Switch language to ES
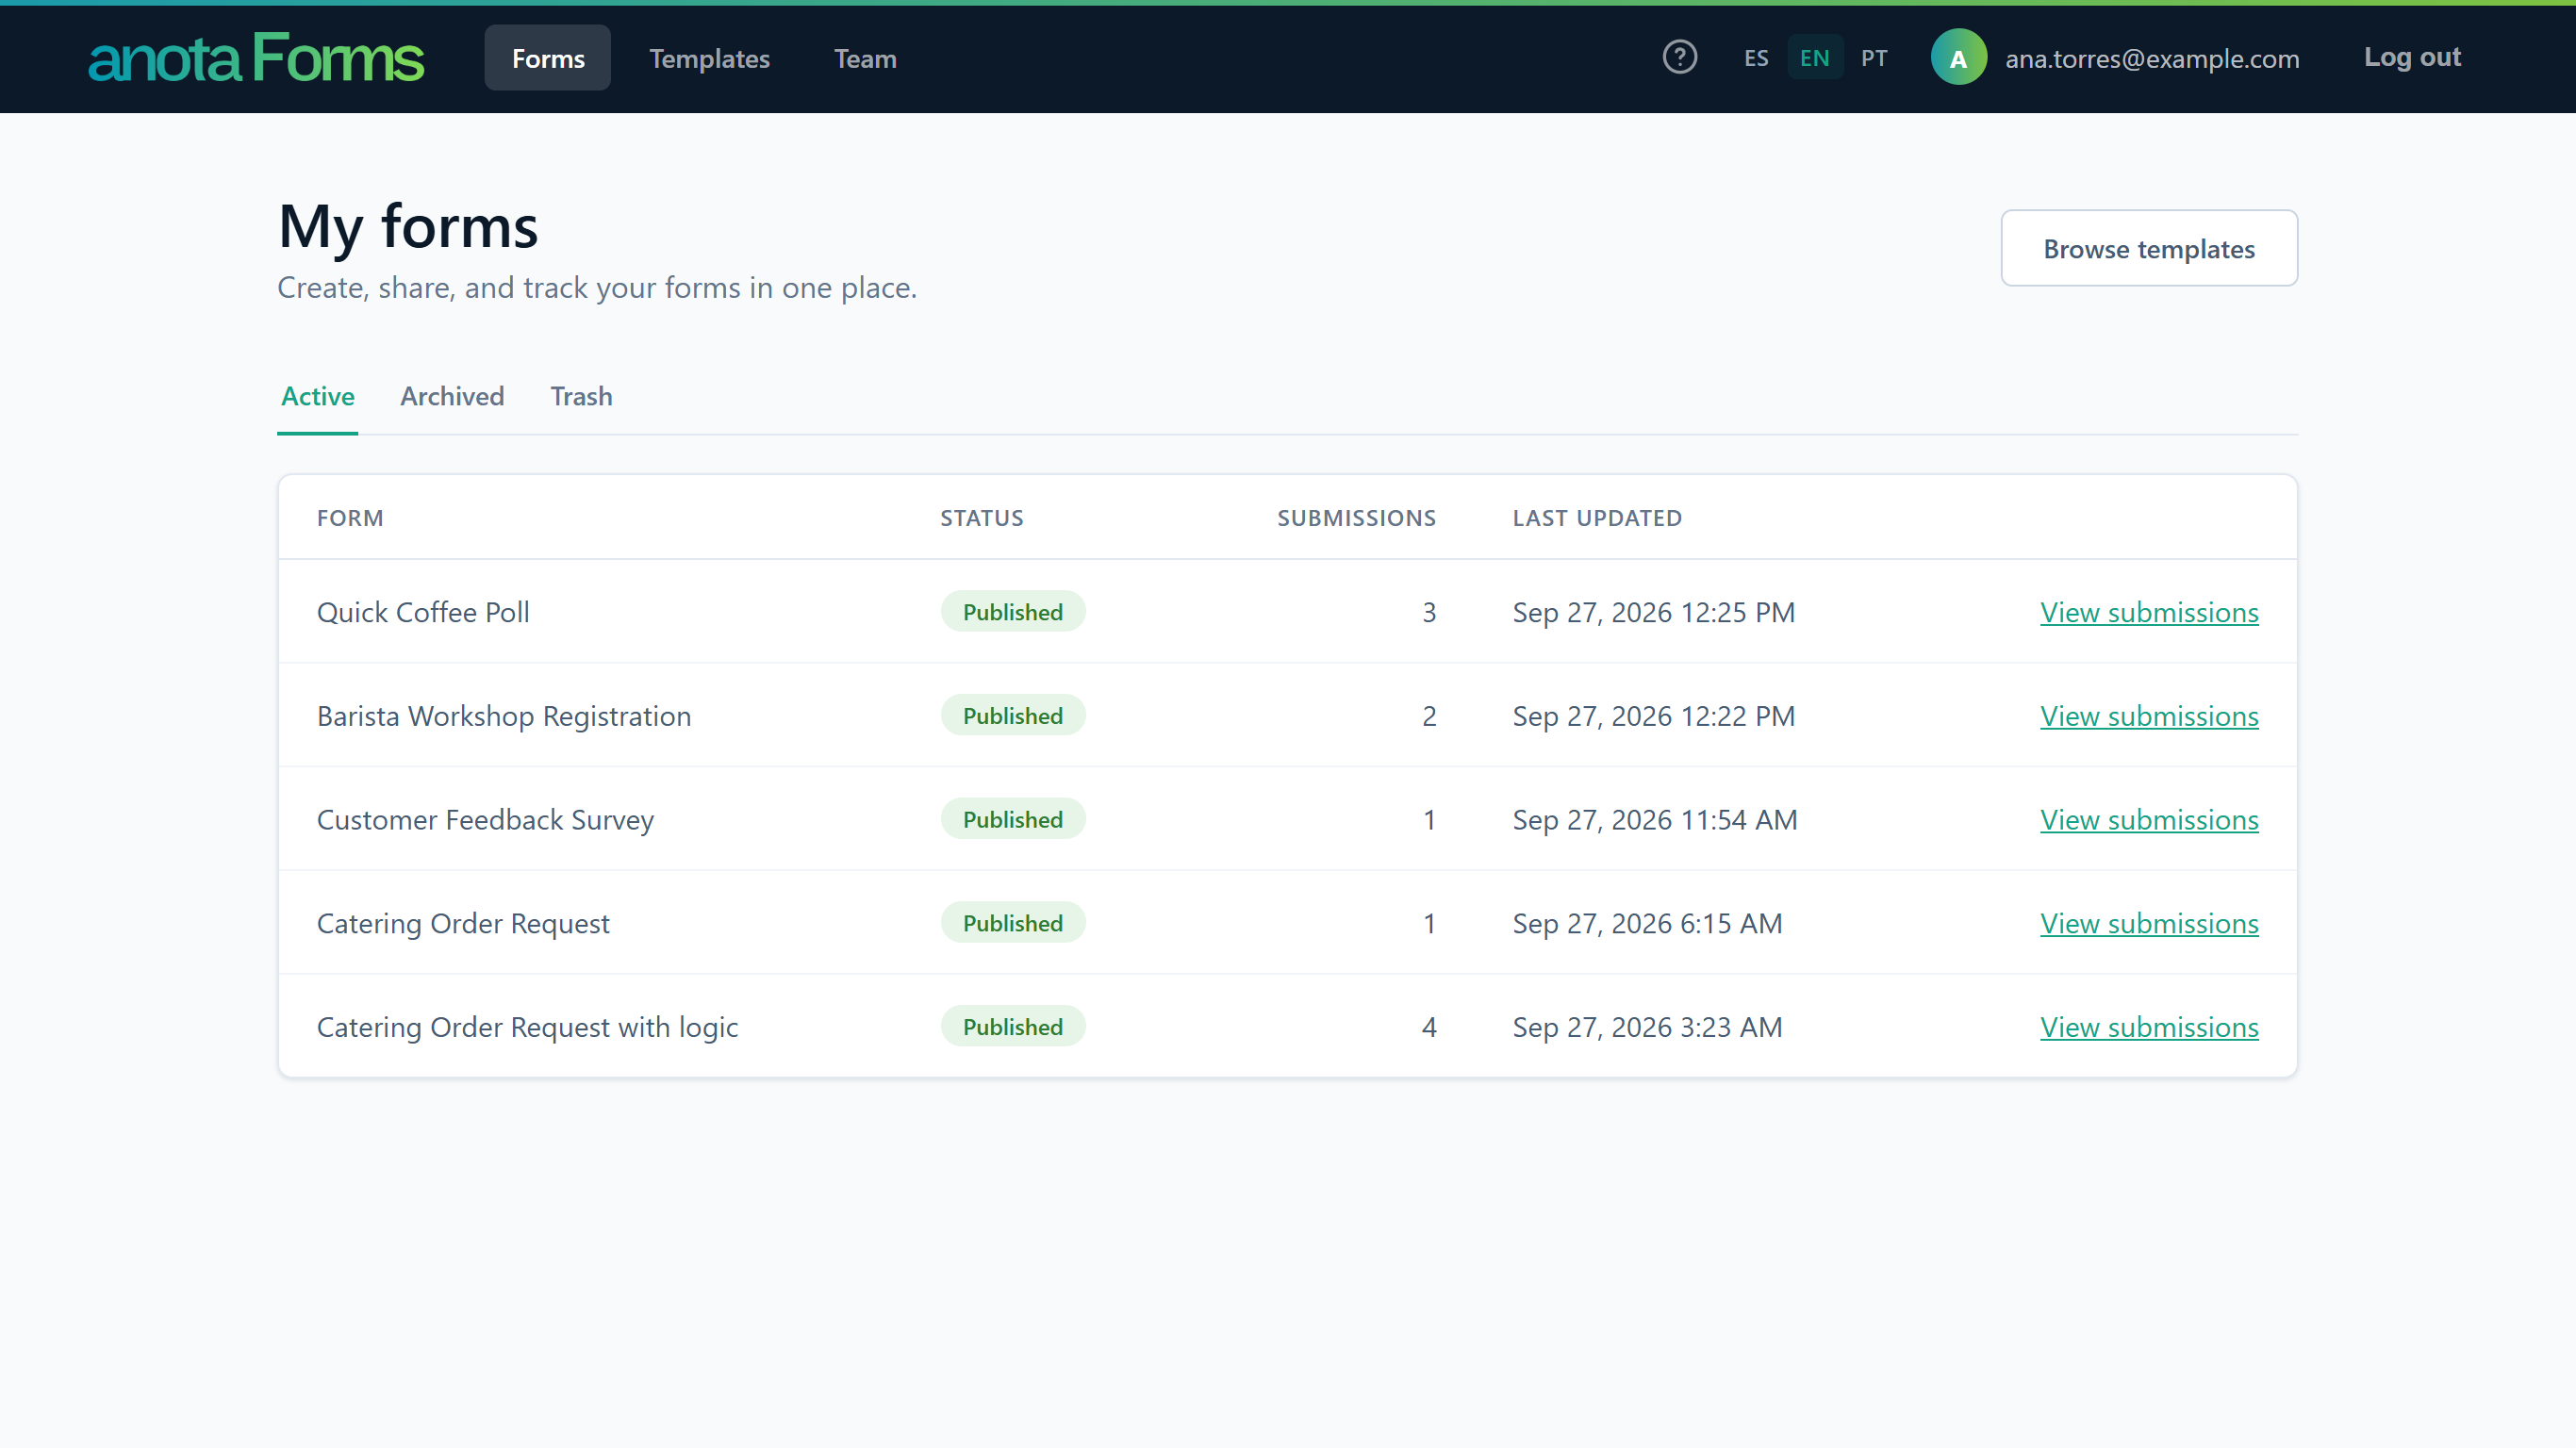 [x=1756, y=58]
